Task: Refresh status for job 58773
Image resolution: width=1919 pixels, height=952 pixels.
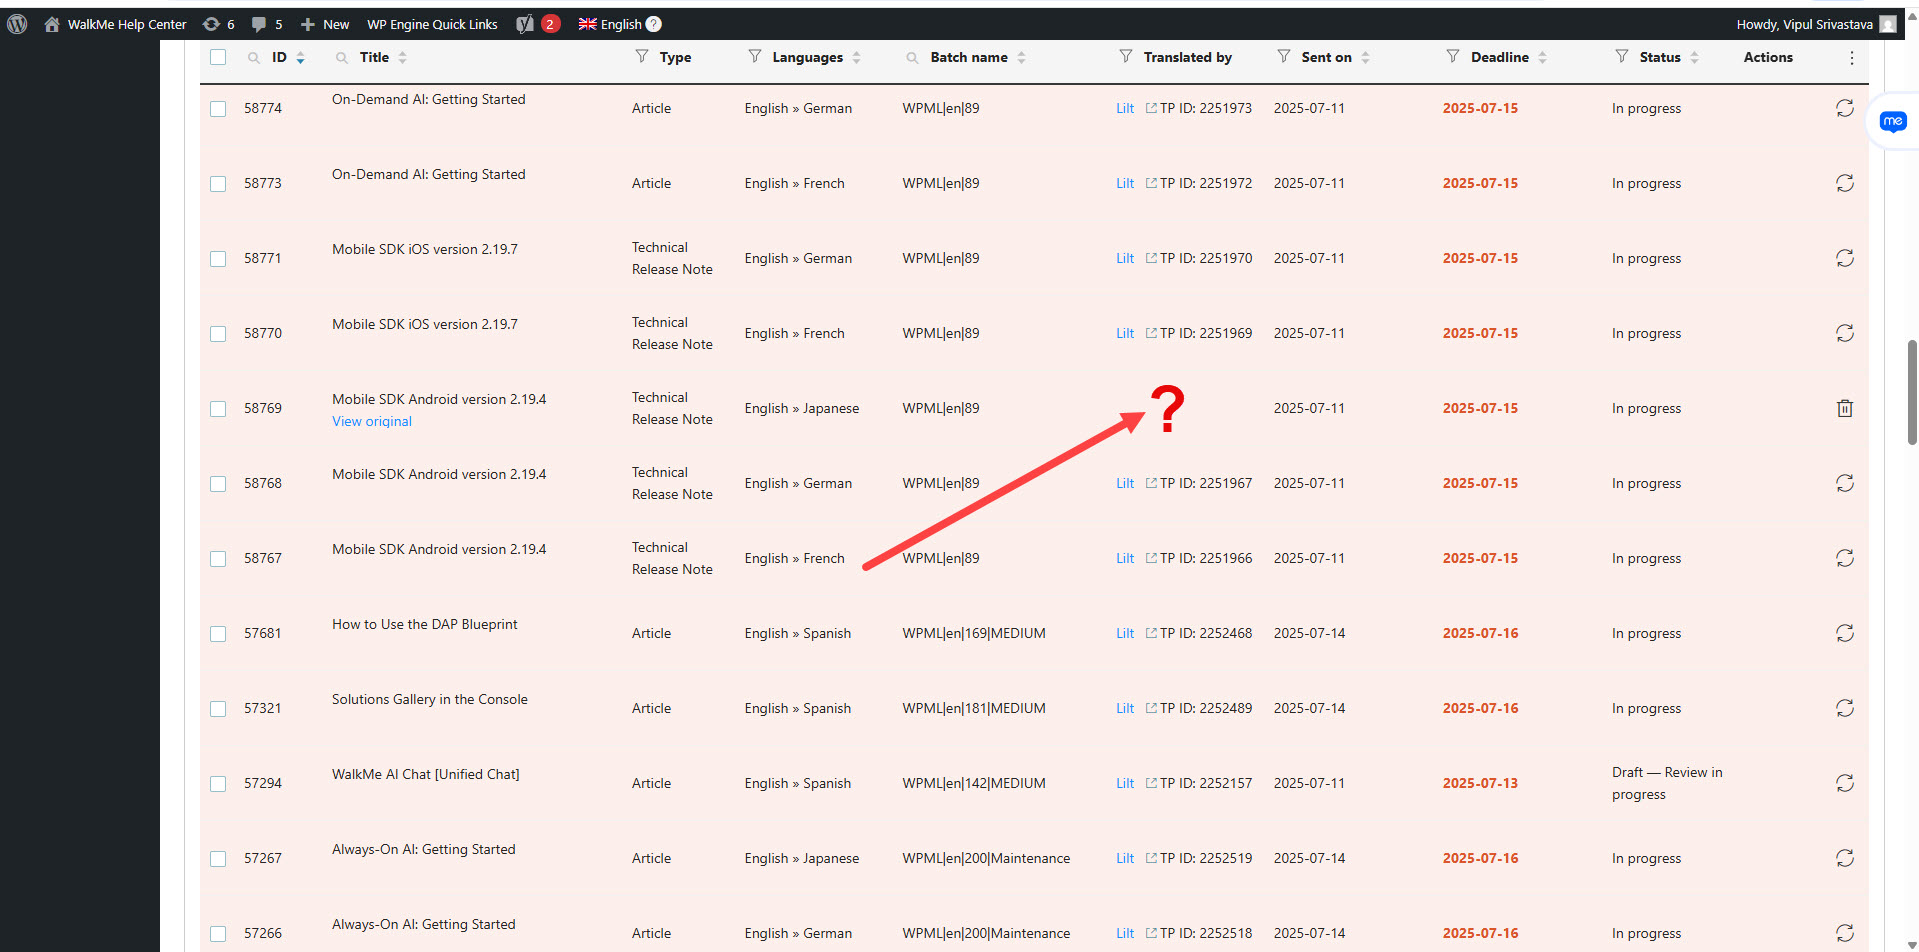Action: 1845,183
